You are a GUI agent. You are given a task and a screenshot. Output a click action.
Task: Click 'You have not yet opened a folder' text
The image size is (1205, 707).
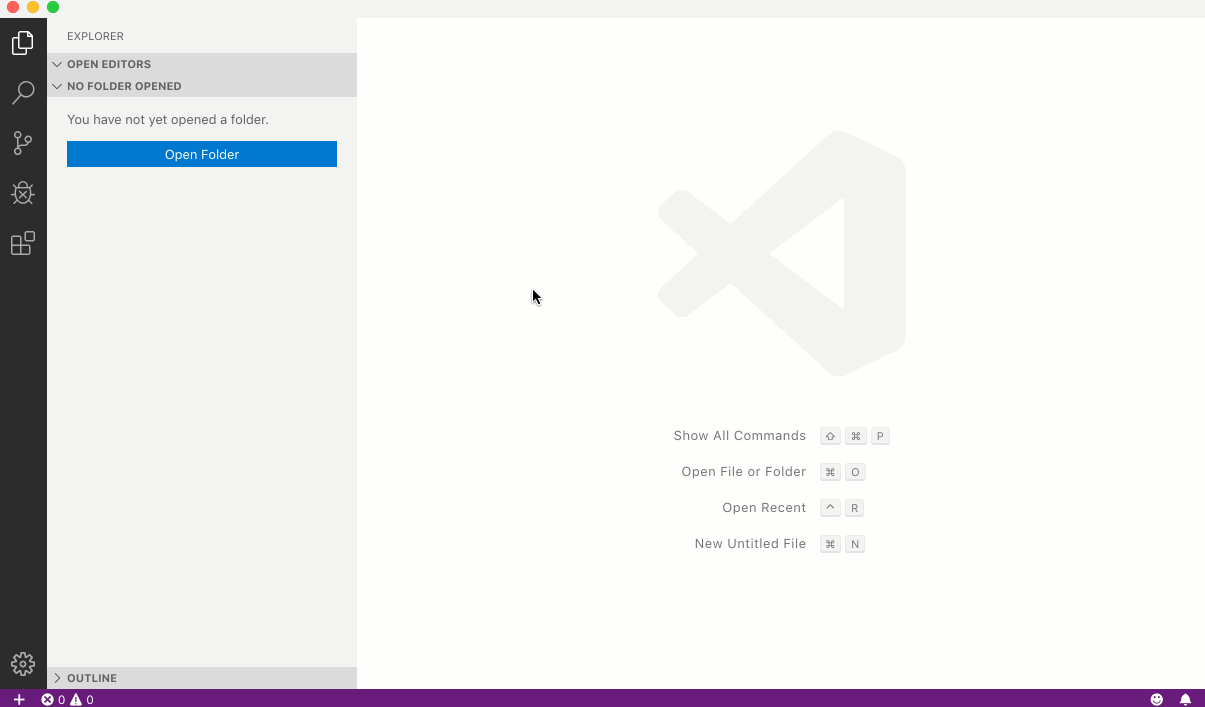point(168,119)
